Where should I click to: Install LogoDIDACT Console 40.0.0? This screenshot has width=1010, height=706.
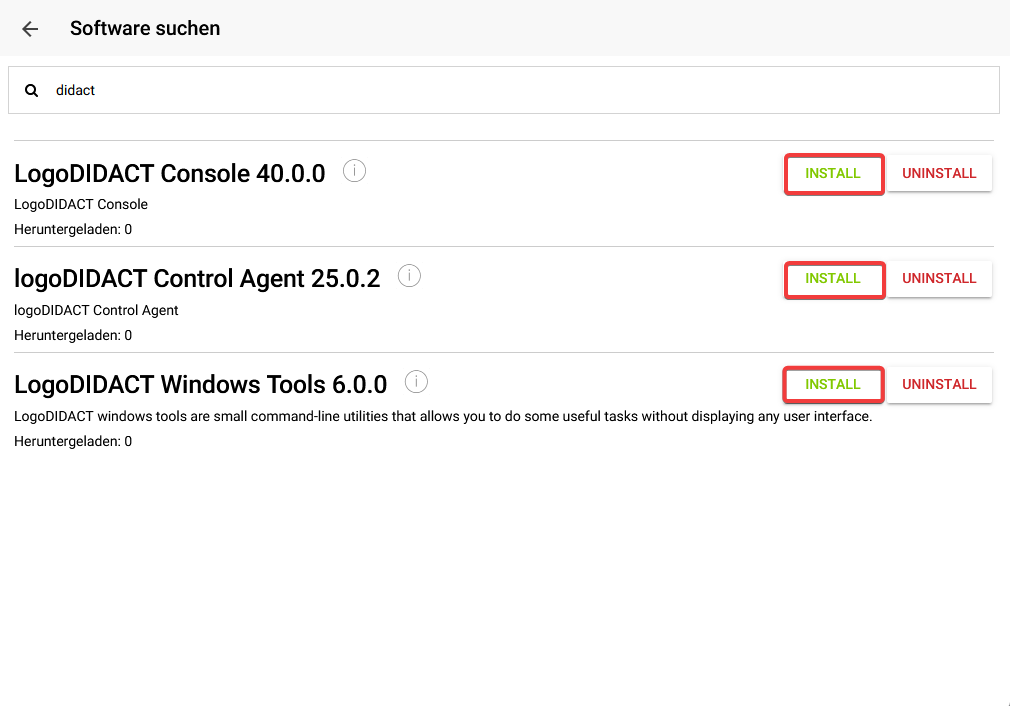coord(834,173)
